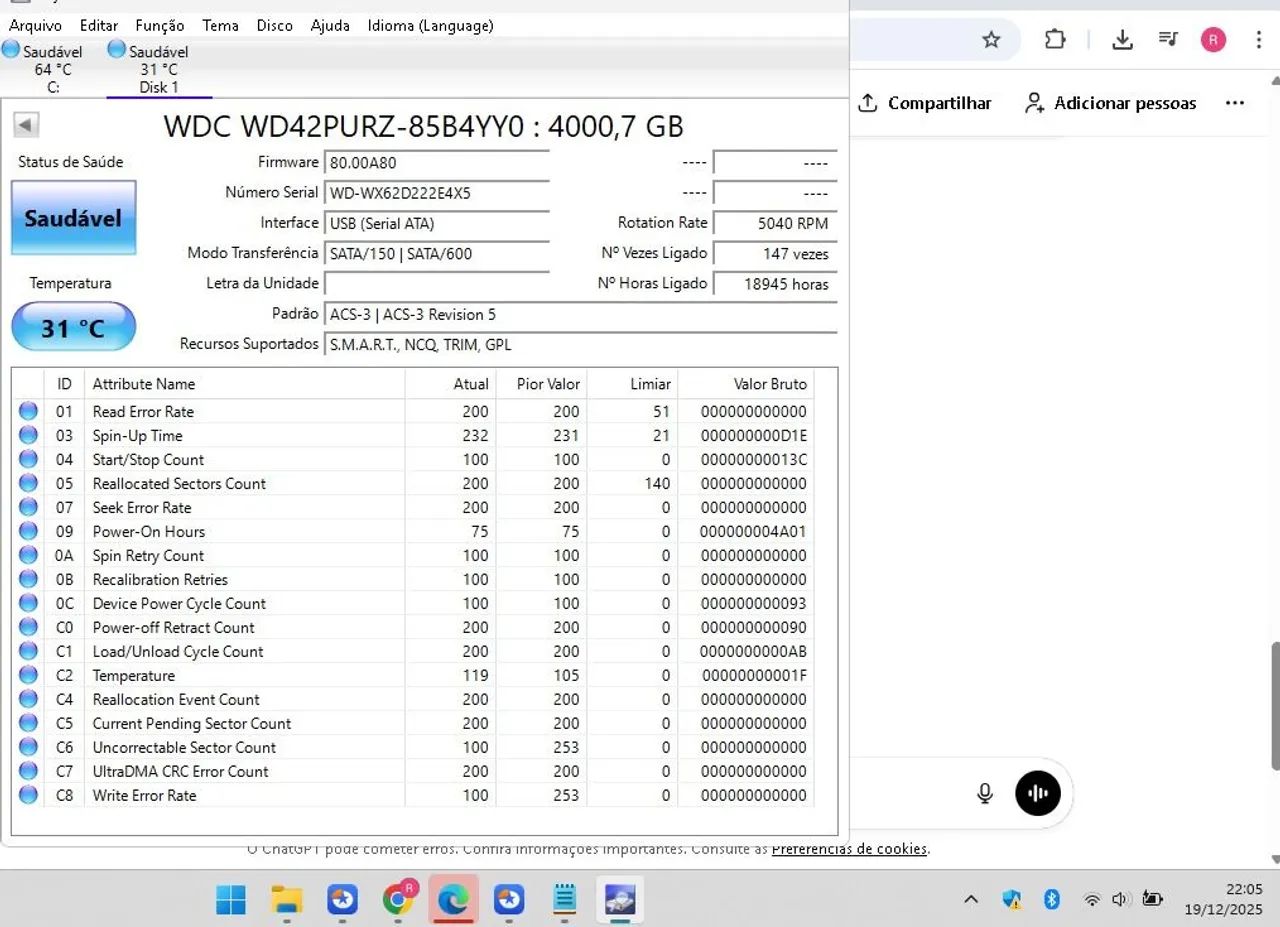Image resolution: width=1280 pixels, height=927 pixels.
Task: Open the Função menu
Action: 160,25
